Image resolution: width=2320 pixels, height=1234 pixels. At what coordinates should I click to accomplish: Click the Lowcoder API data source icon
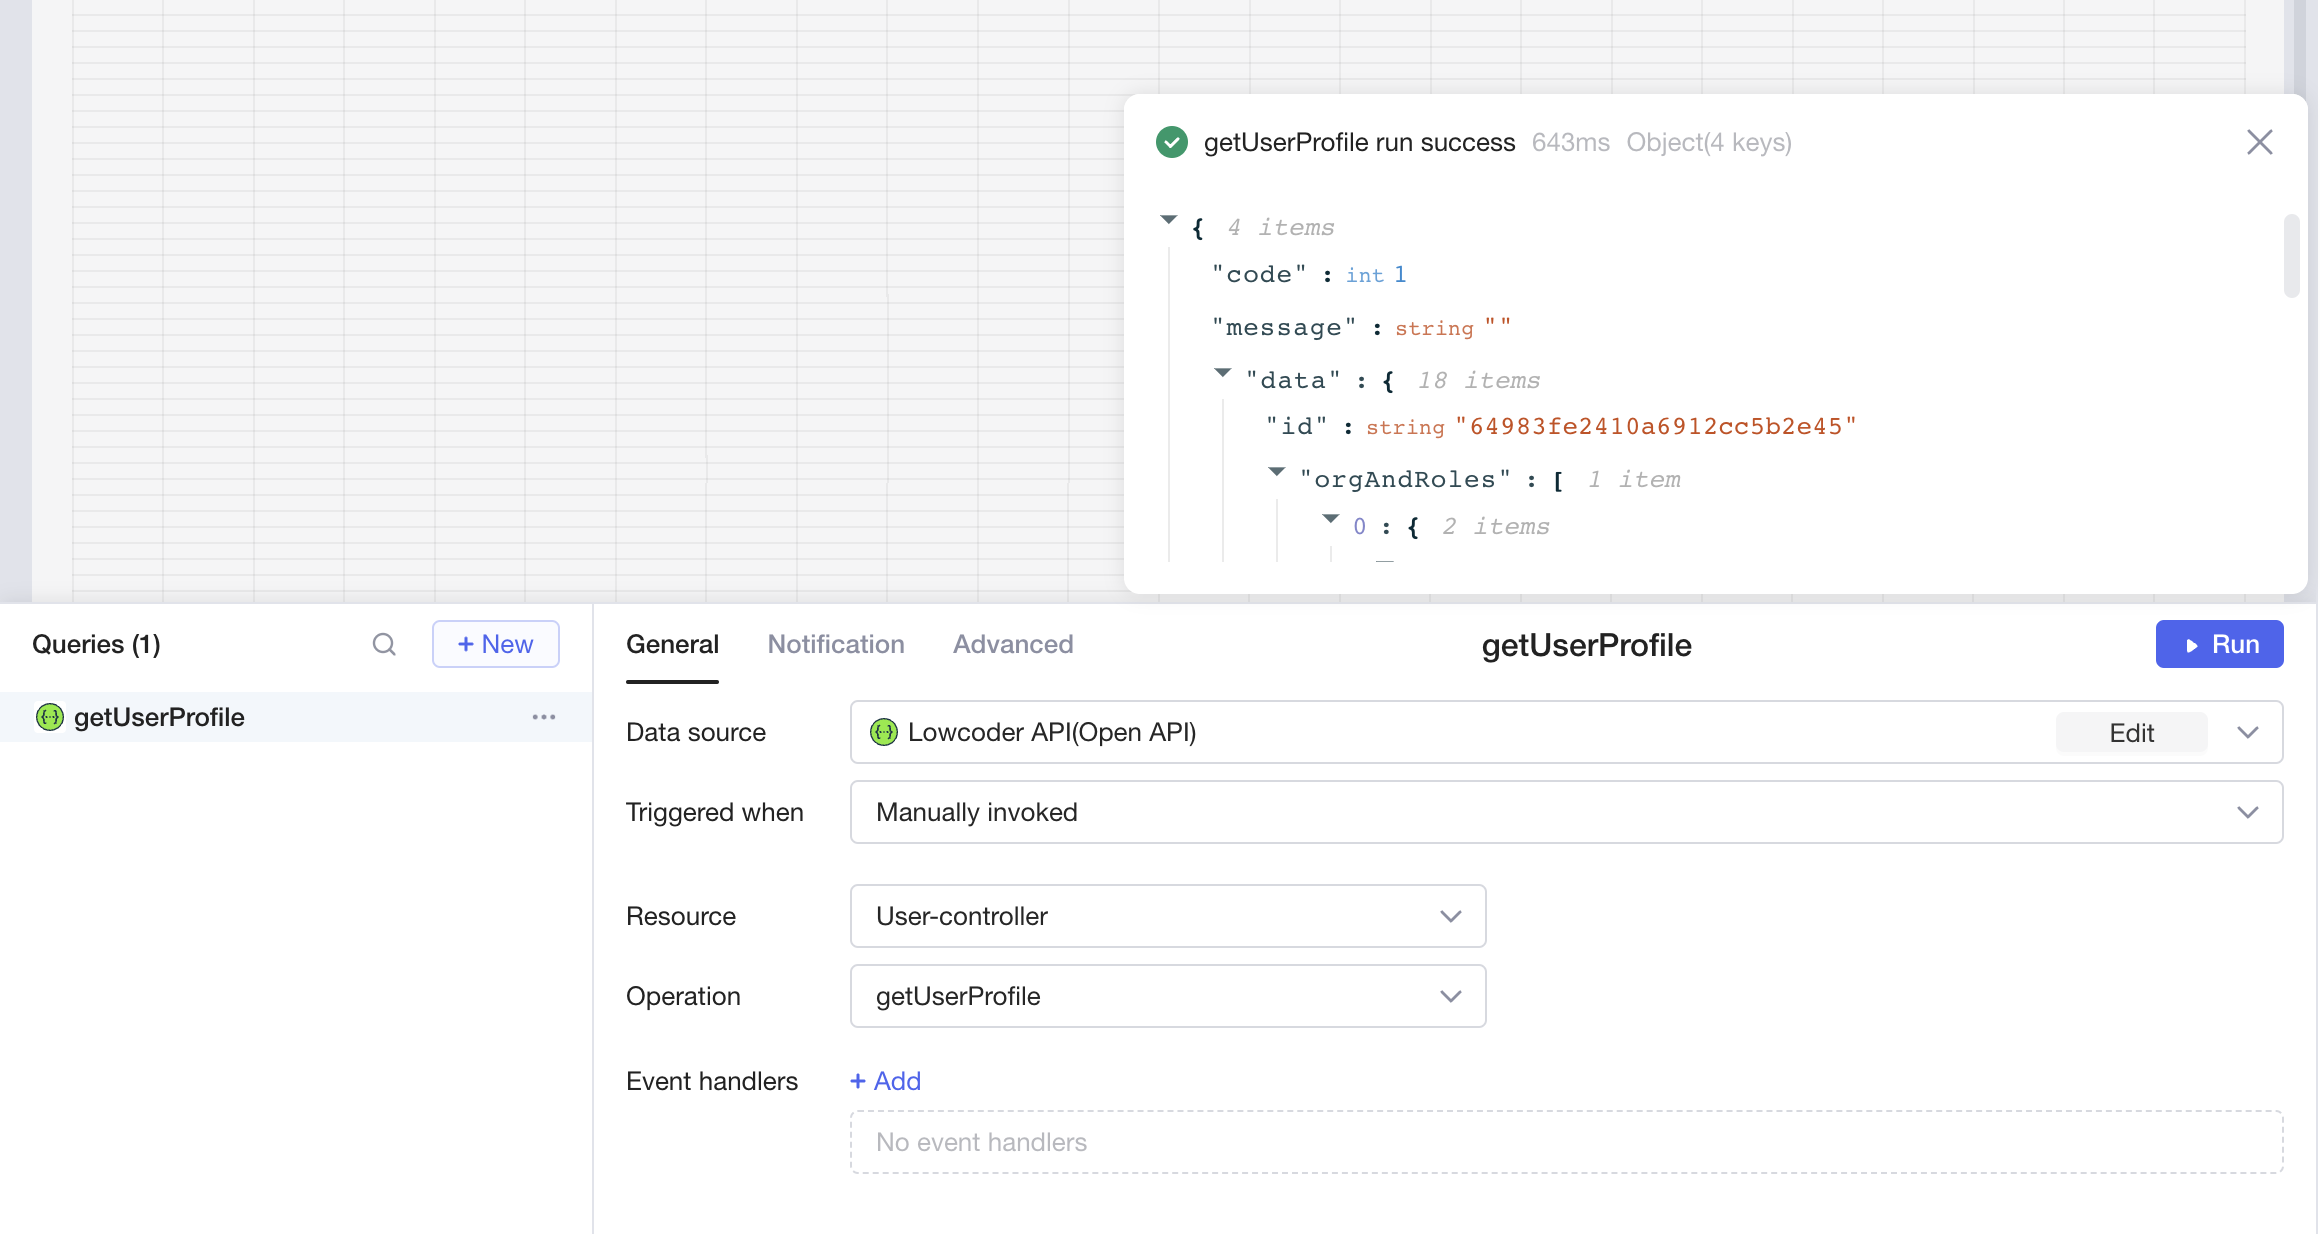884,732
